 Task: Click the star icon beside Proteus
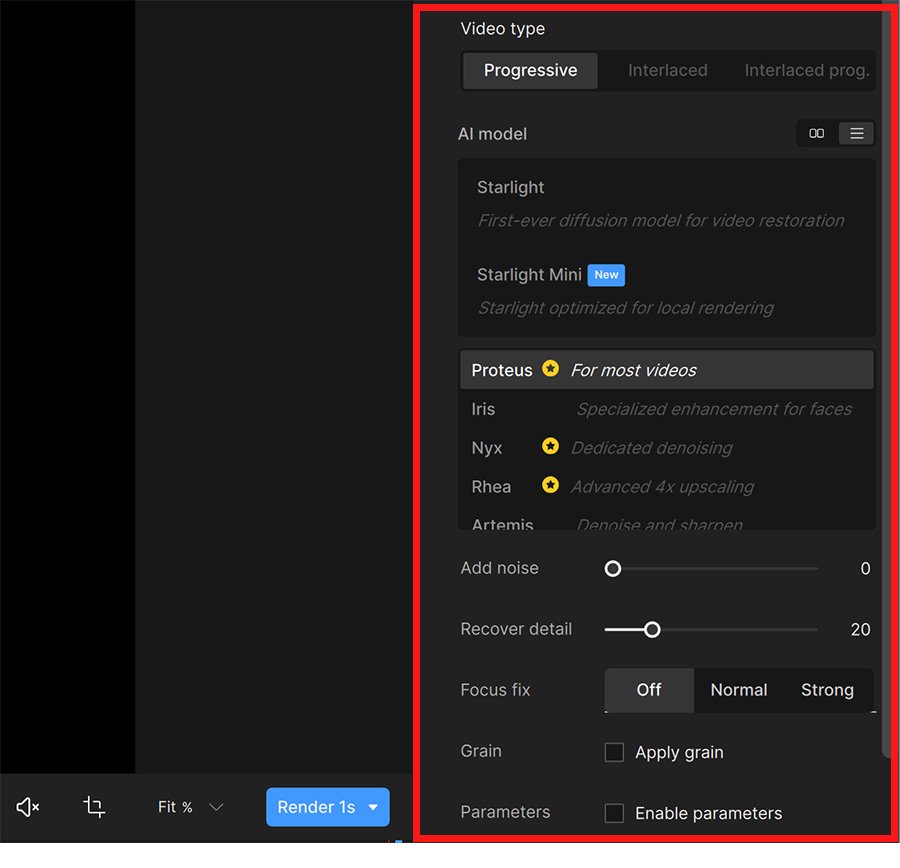click(550, 369)
